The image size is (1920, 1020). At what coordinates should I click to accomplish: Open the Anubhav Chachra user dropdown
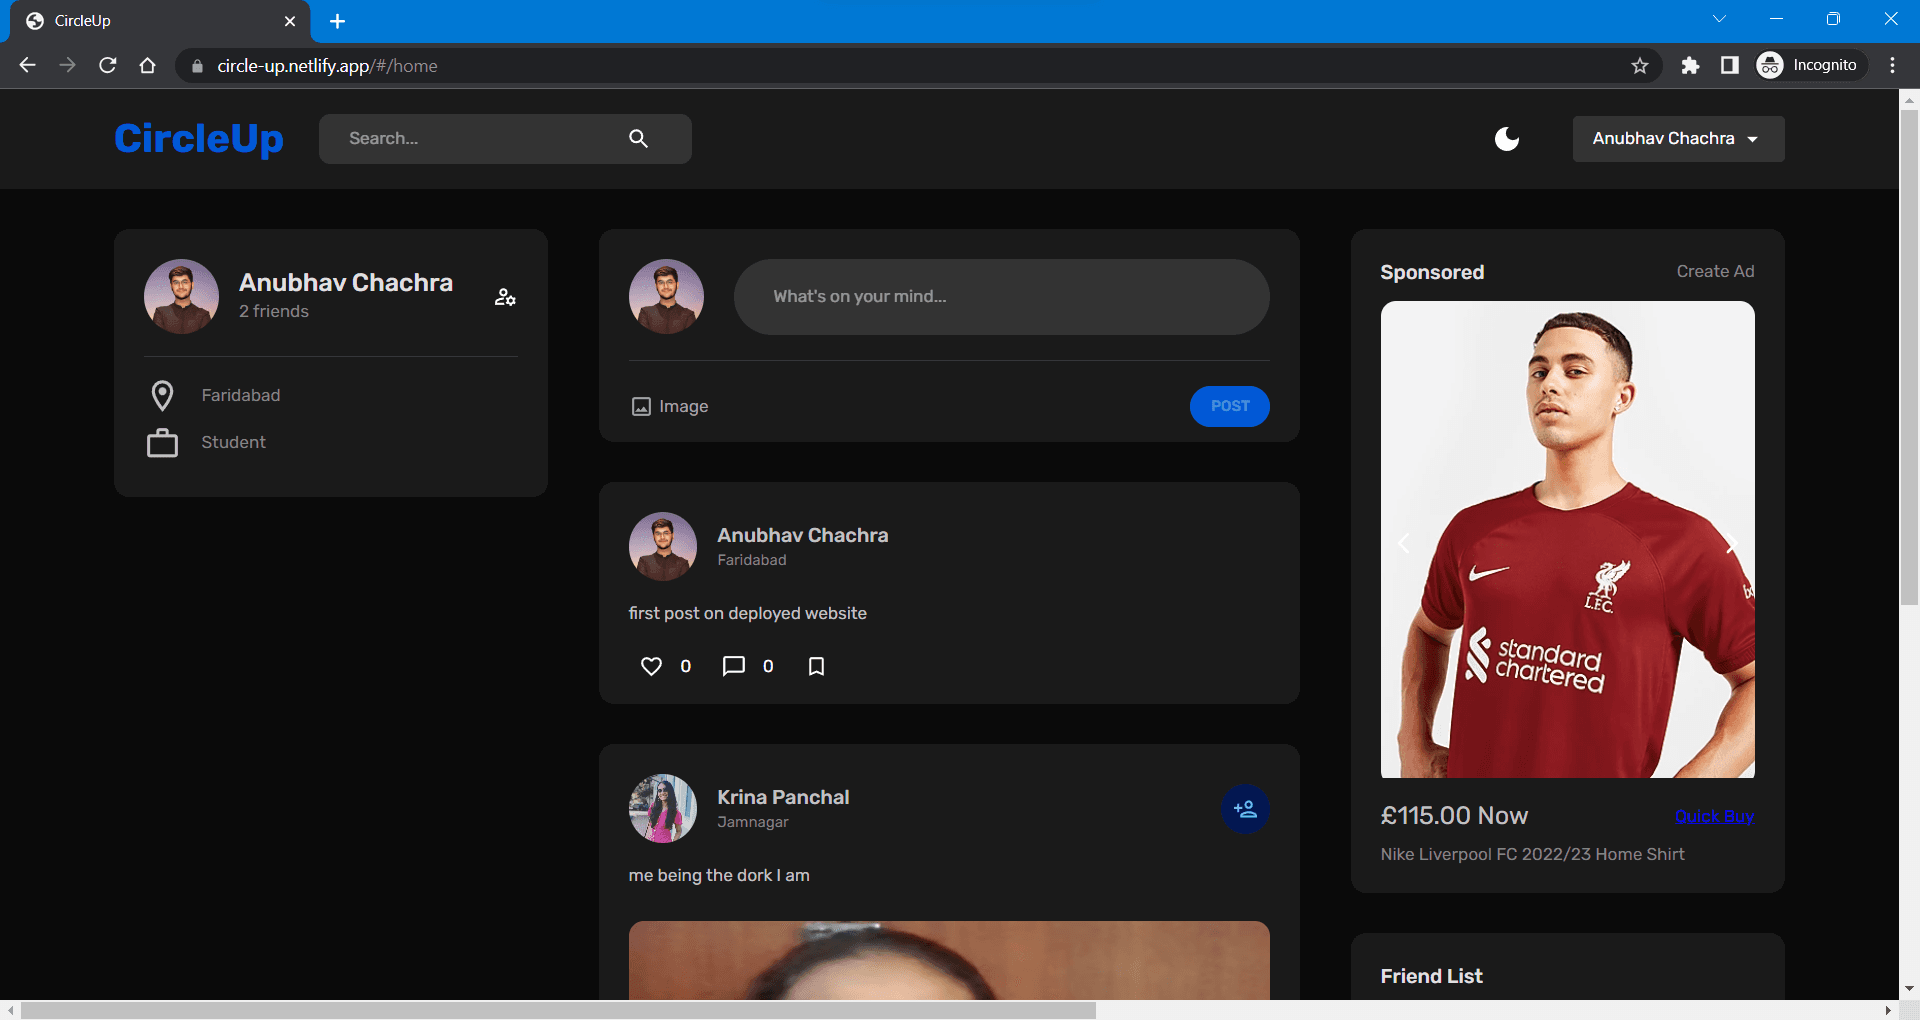(1678, 139)
